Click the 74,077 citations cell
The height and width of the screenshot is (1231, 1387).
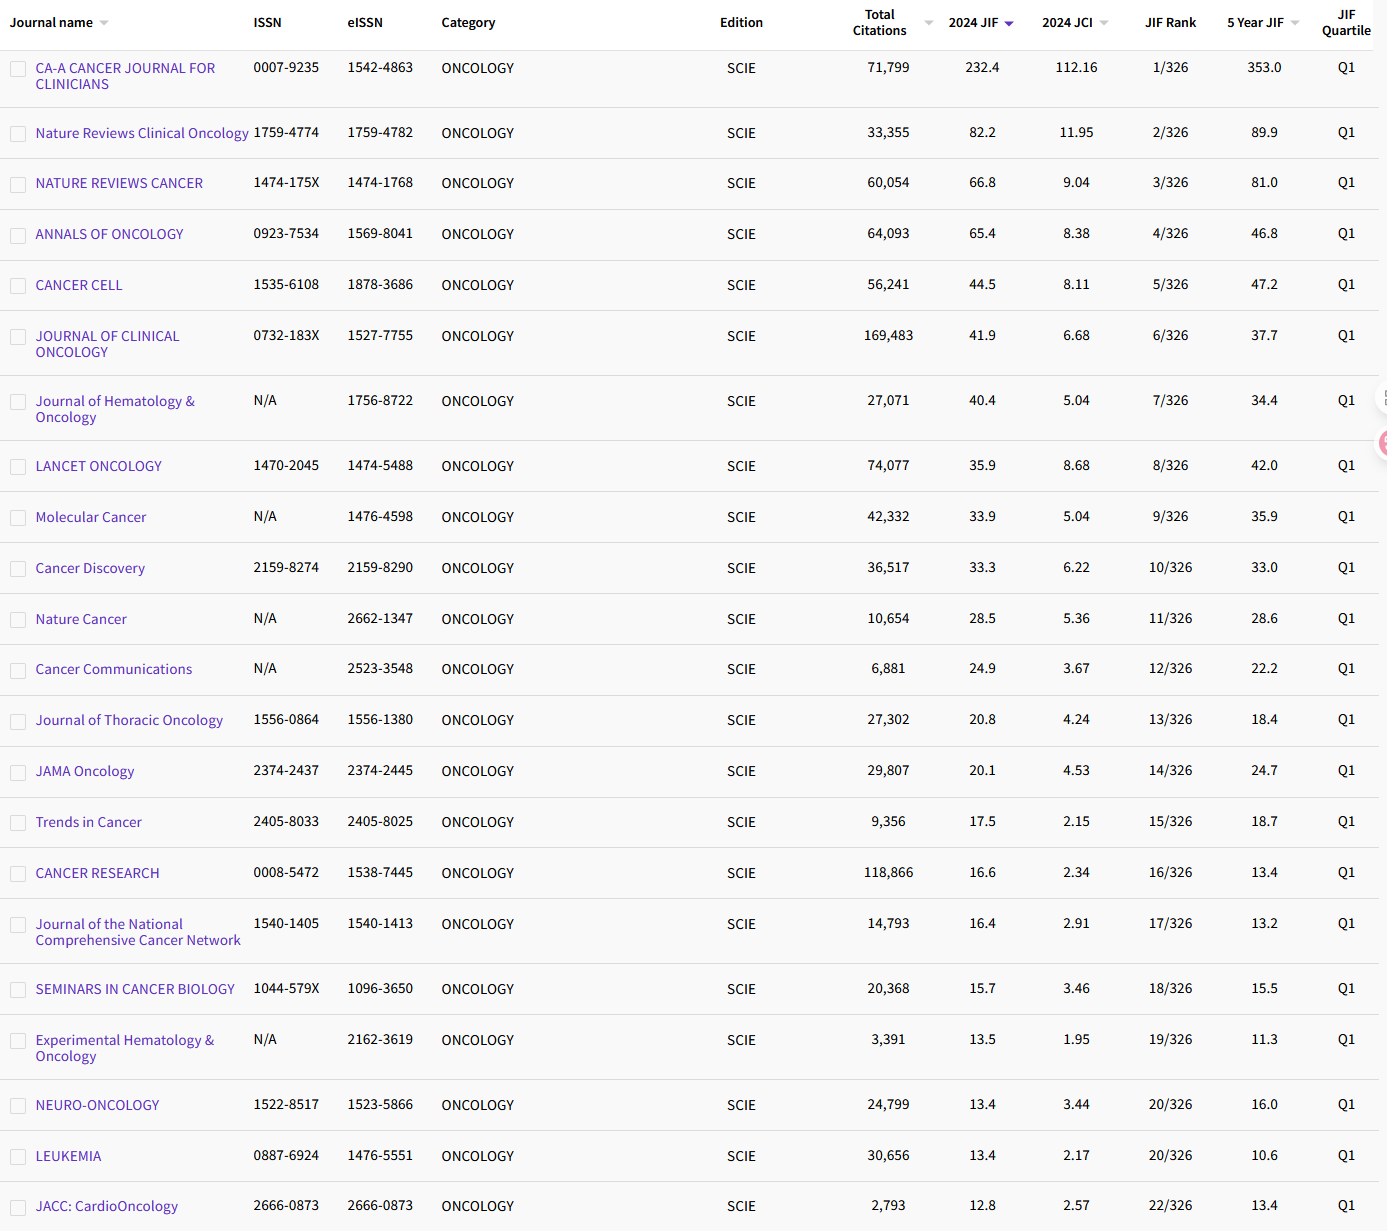[x=888, y=465]
